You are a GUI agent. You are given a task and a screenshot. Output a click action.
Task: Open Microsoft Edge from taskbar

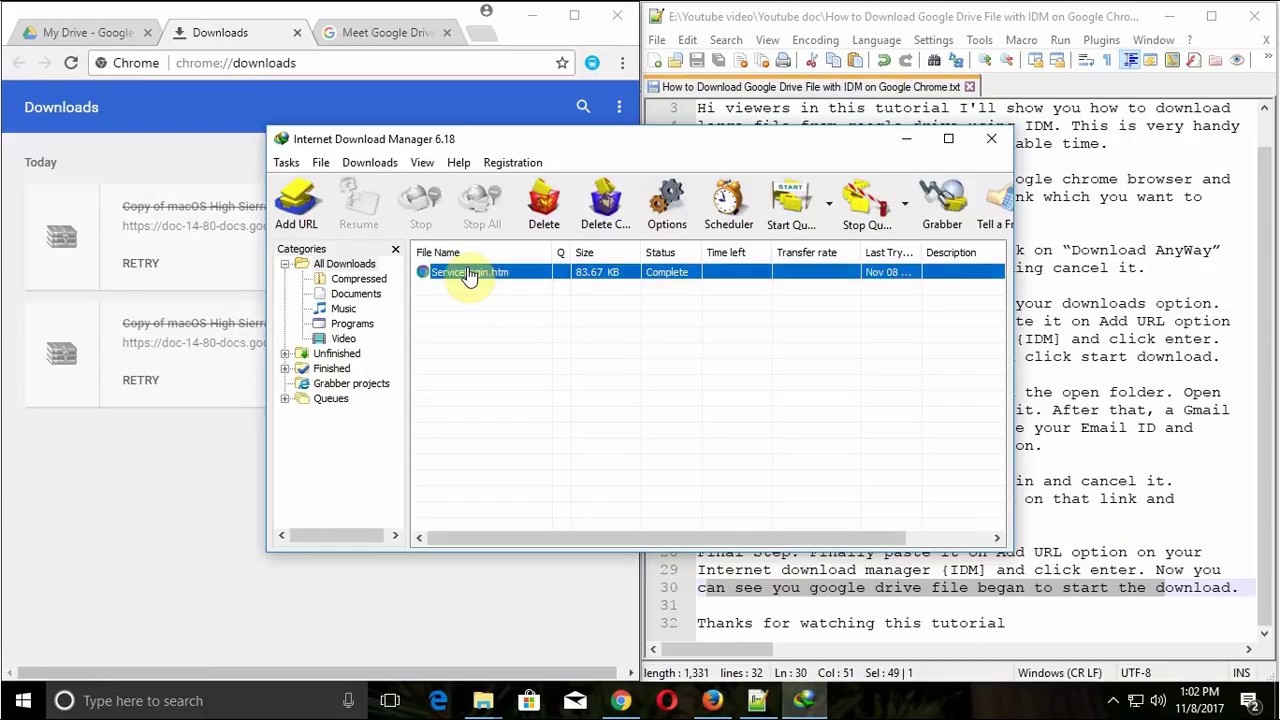(438, 701)
